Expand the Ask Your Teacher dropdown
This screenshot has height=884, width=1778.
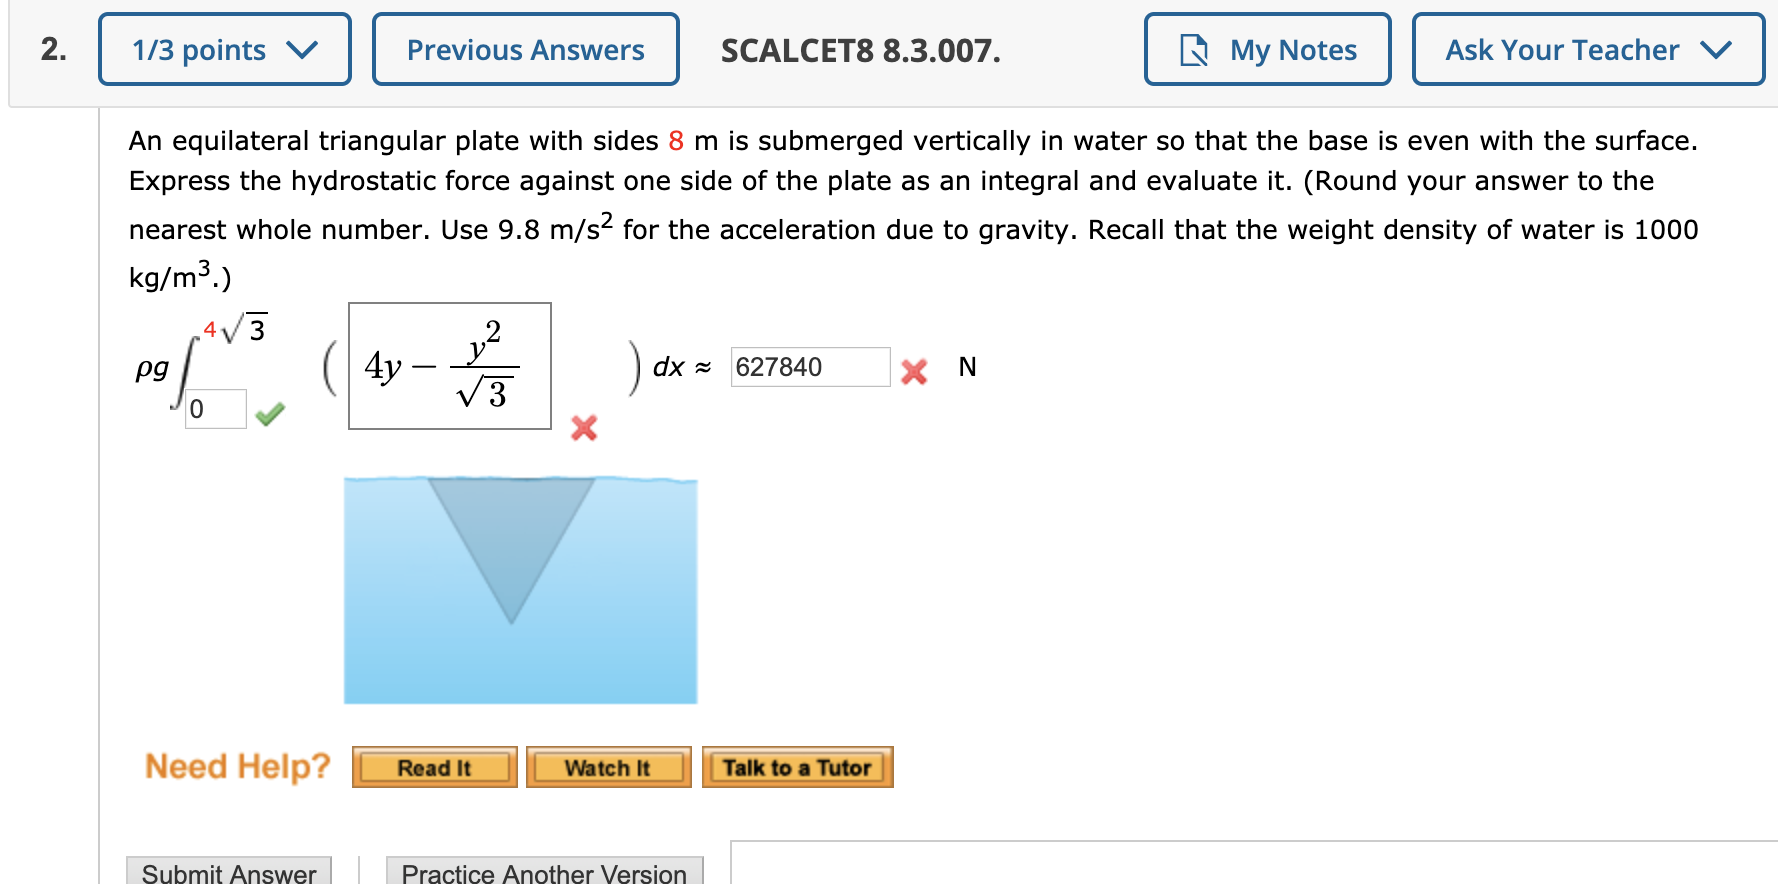[x=1587, y=49]
